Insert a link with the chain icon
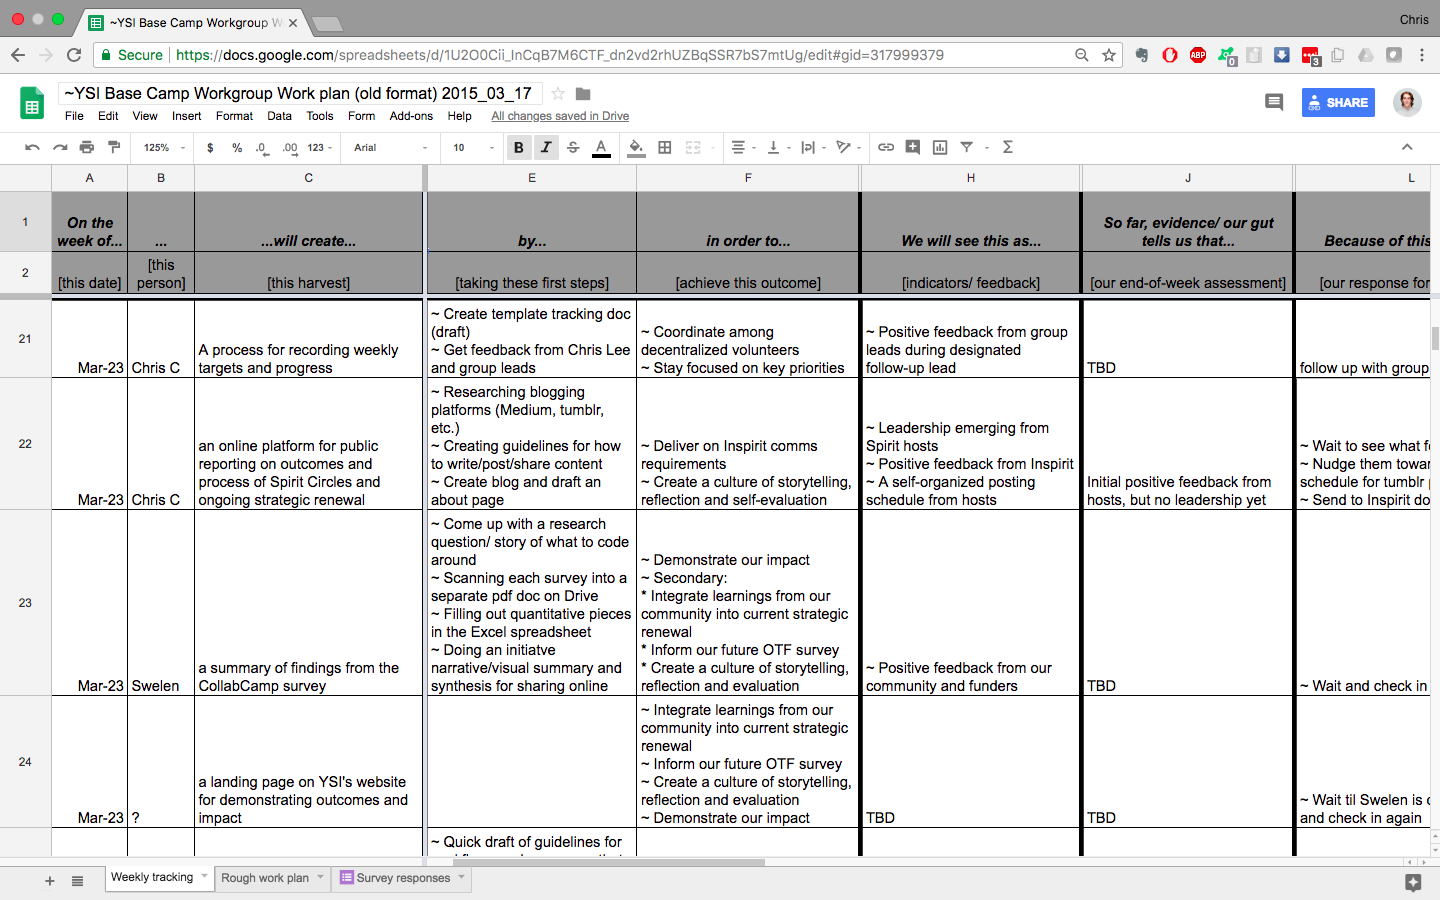The image size is (1440, 900). tap(886, 147)
